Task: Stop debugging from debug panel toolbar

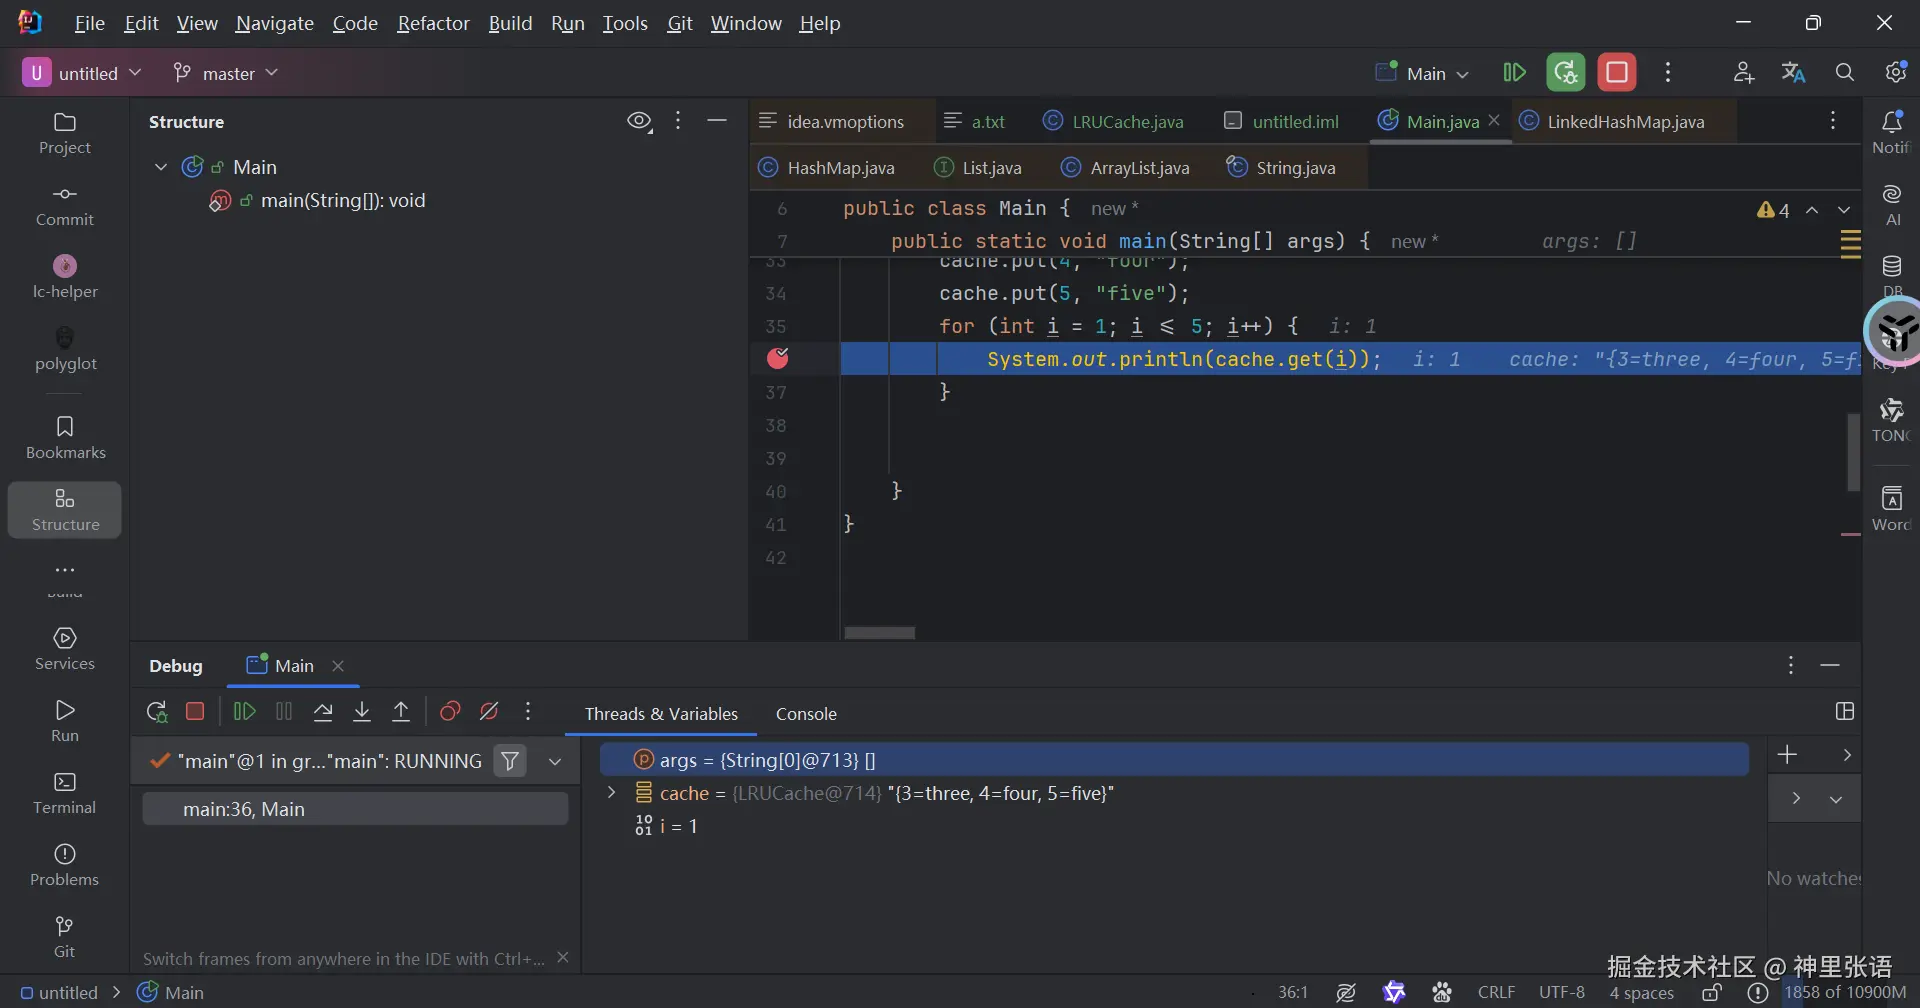Action: [x=195, y=712]
